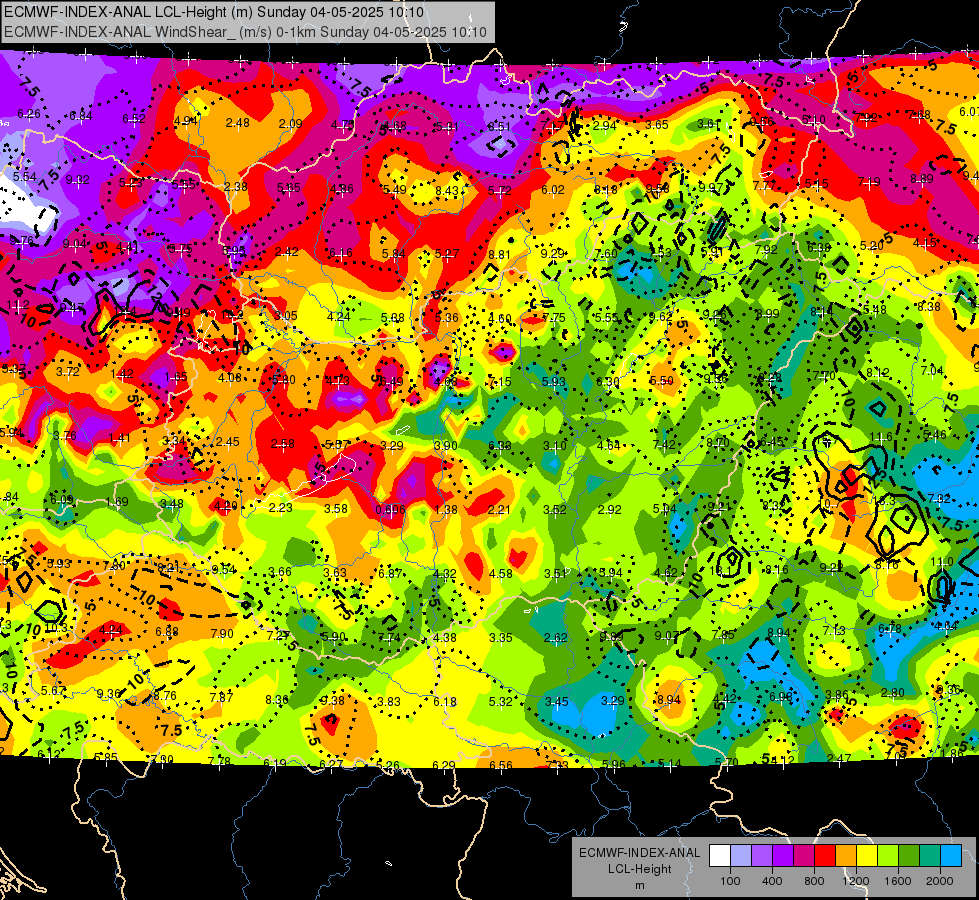Click the legend tick label 800

(x=814, y=881)
